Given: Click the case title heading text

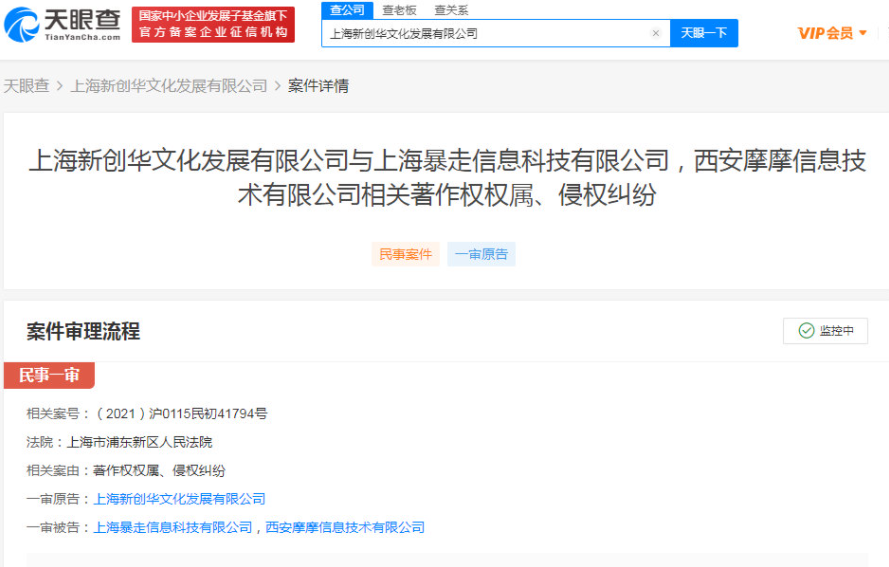Looking at the screenshot, I should (447, 177).
